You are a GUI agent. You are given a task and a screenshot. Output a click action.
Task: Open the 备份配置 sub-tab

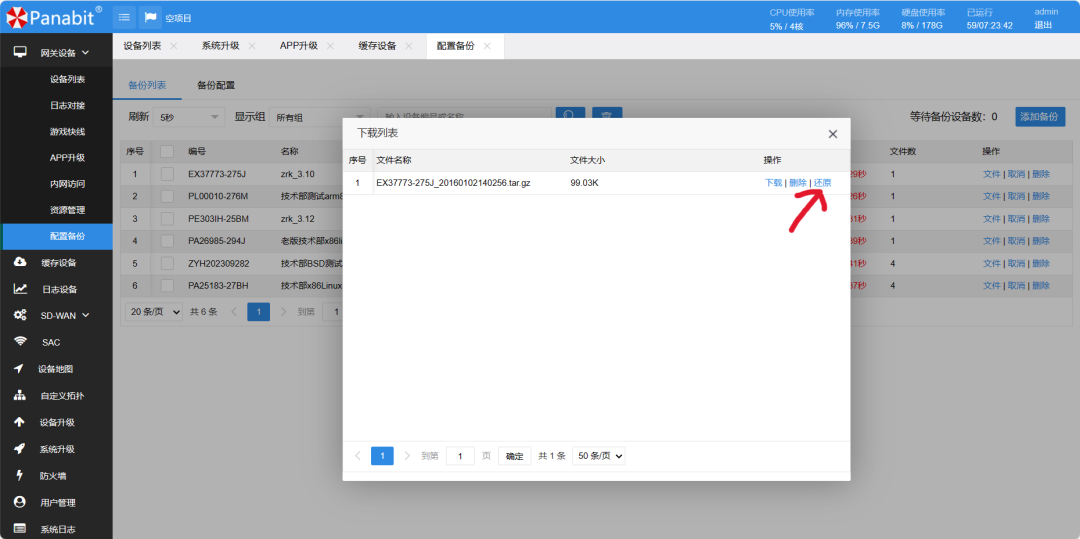[x=216, y=86]
